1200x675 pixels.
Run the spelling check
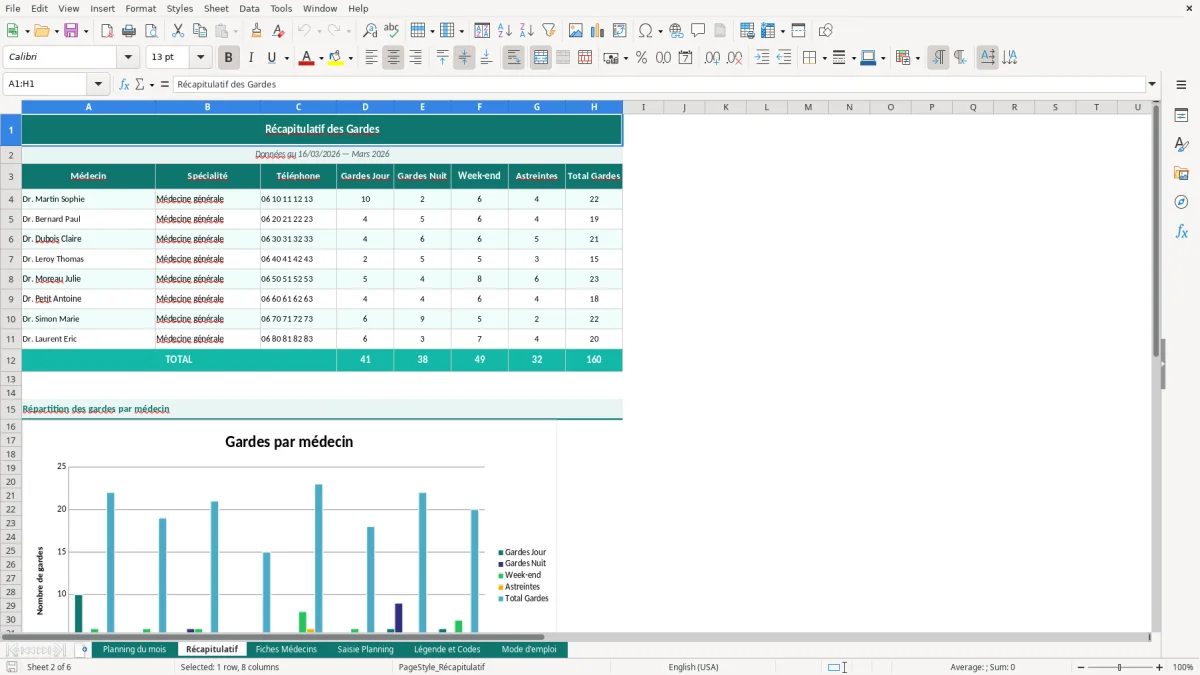tap(392, 31)
